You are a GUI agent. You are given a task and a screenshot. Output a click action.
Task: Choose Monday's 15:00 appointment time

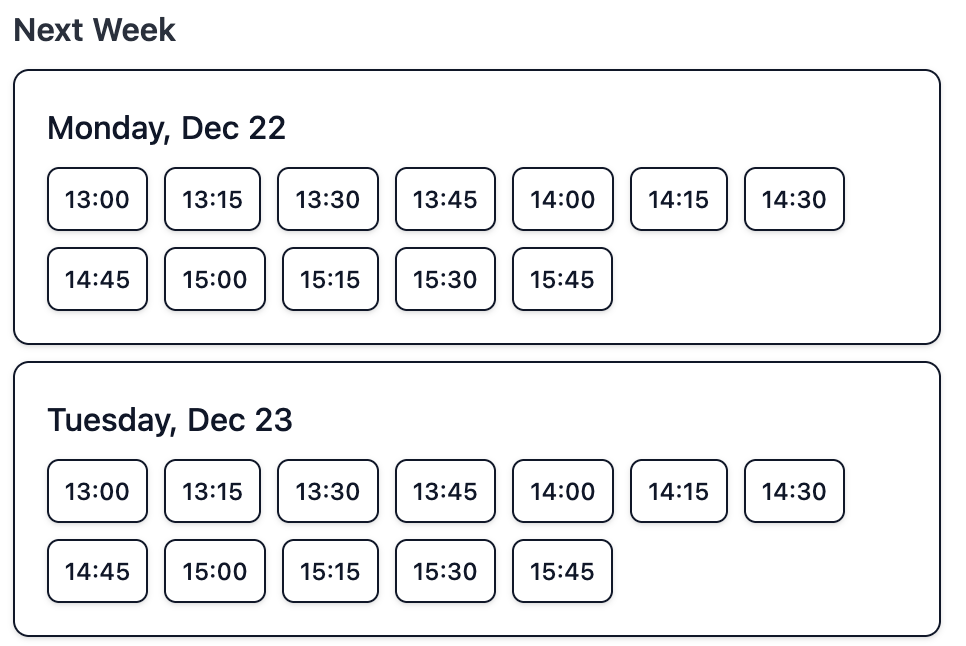[x=214, y=279]
